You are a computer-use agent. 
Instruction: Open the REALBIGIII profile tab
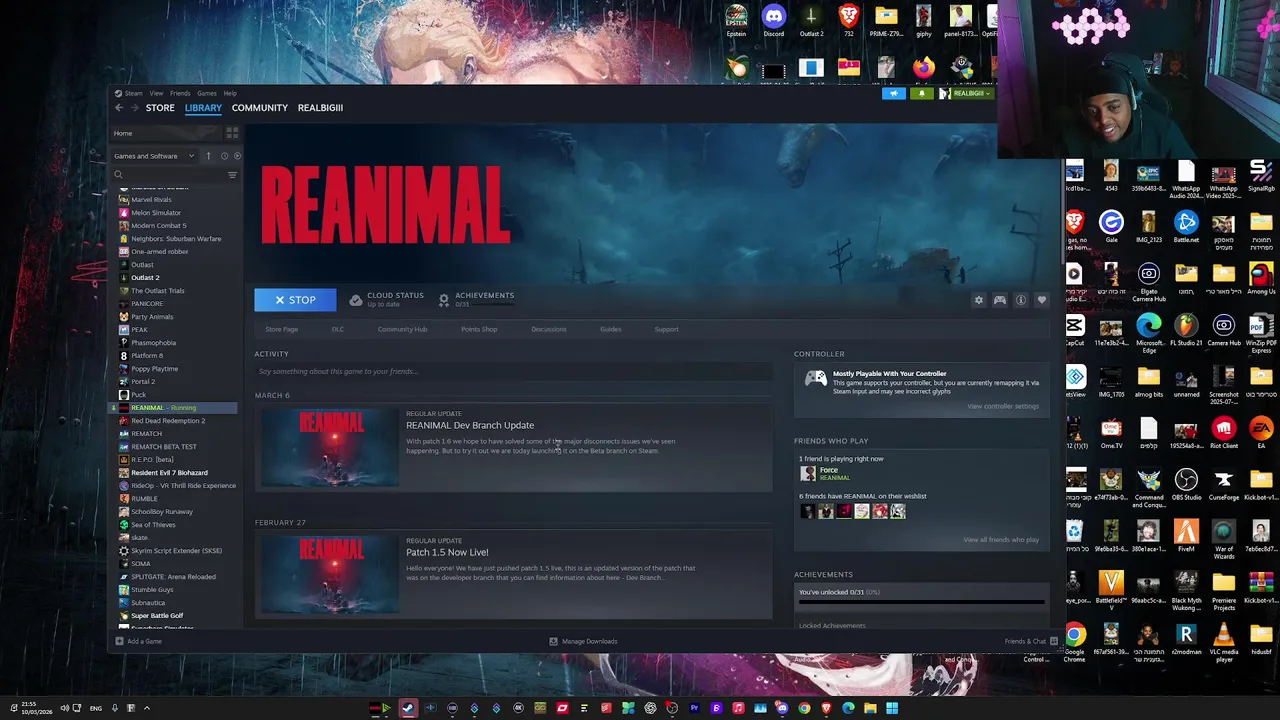[320, 108]
